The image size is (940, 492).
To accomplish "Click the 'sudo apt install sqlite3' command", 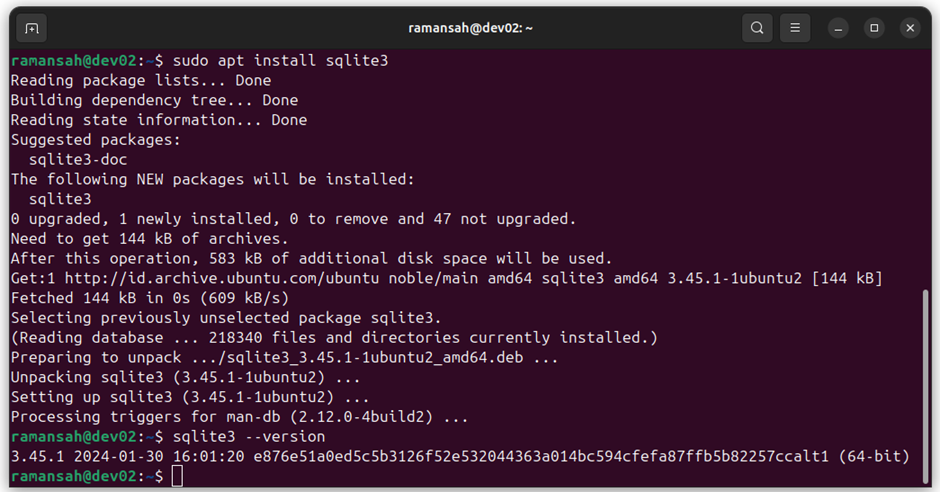I will point(281,61).
